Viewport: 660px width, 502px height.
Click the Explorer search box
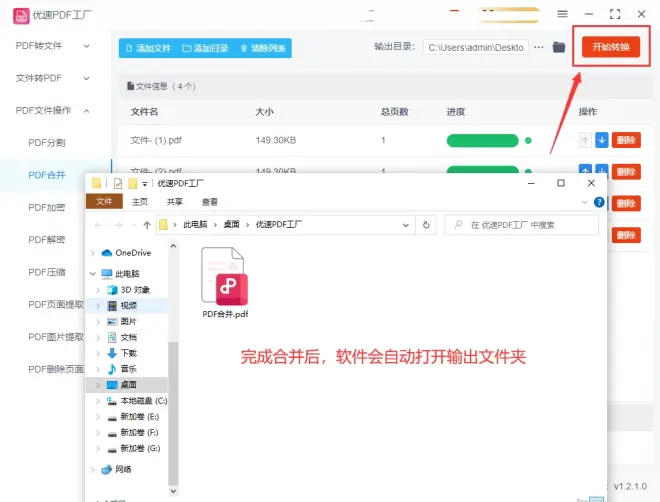(x=525, y=225)
